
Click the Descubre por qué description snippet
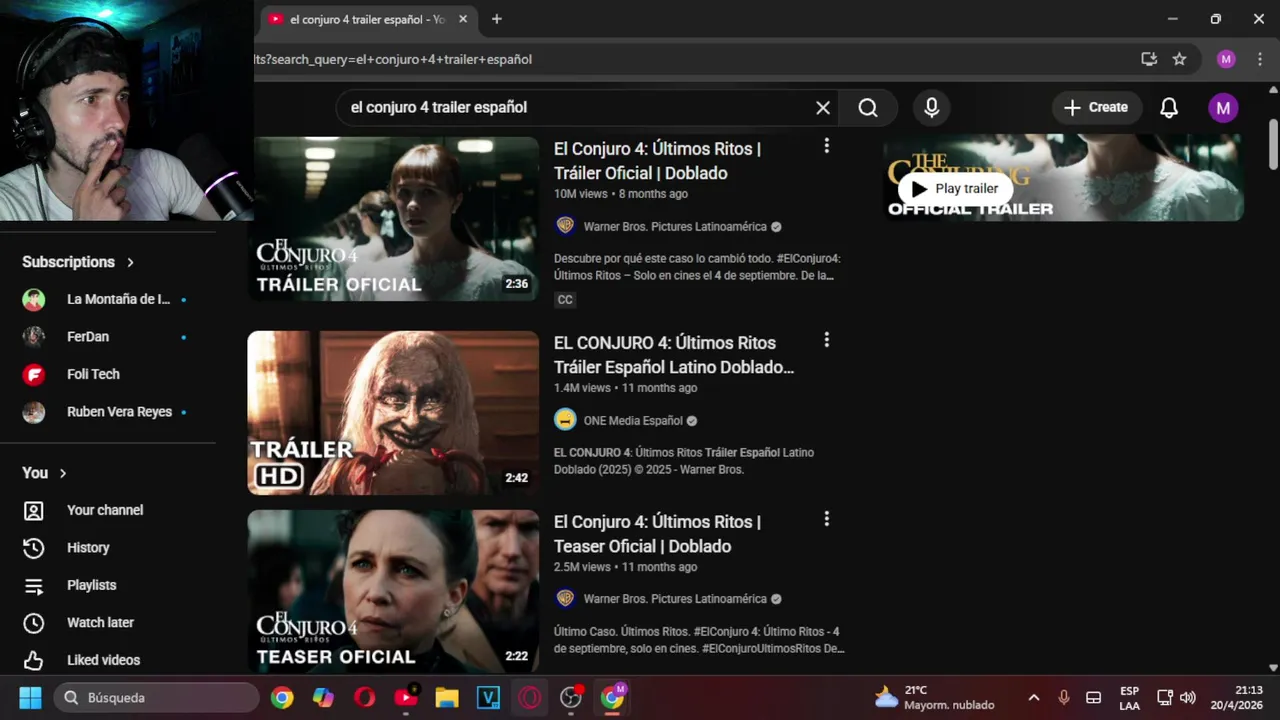696,267
